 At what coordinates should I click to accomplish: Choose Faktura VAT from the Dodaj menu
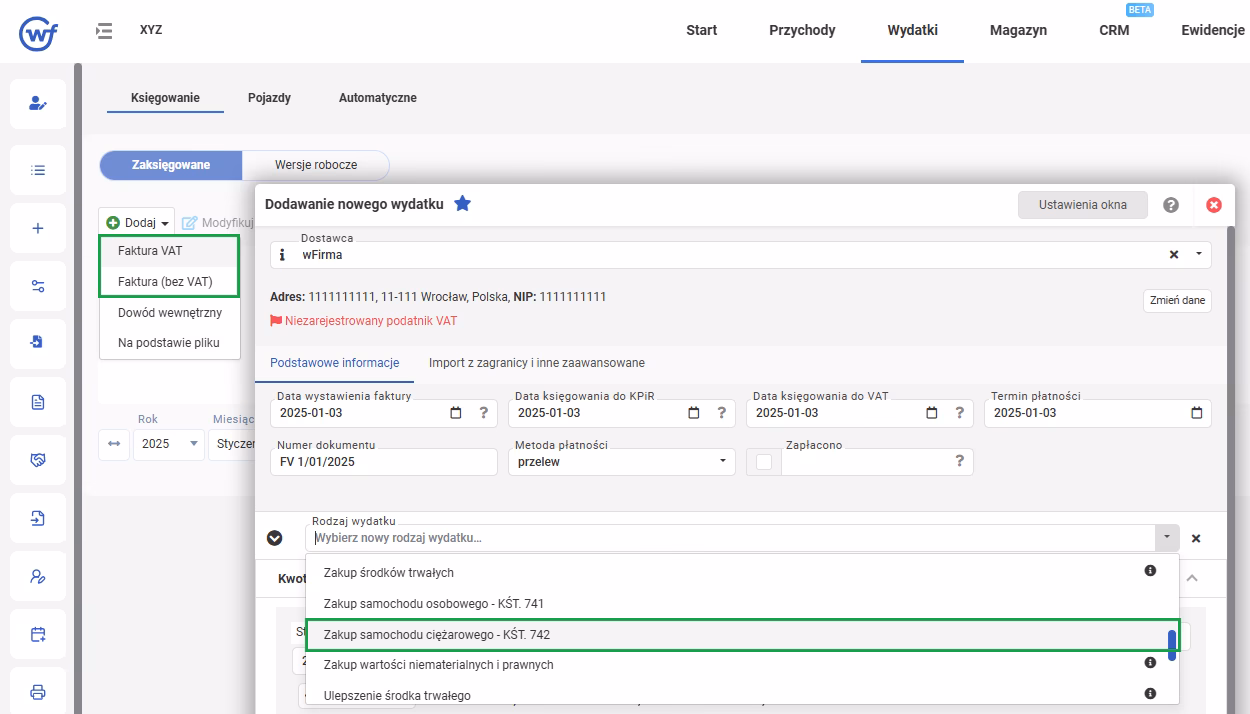pos(150,251)
